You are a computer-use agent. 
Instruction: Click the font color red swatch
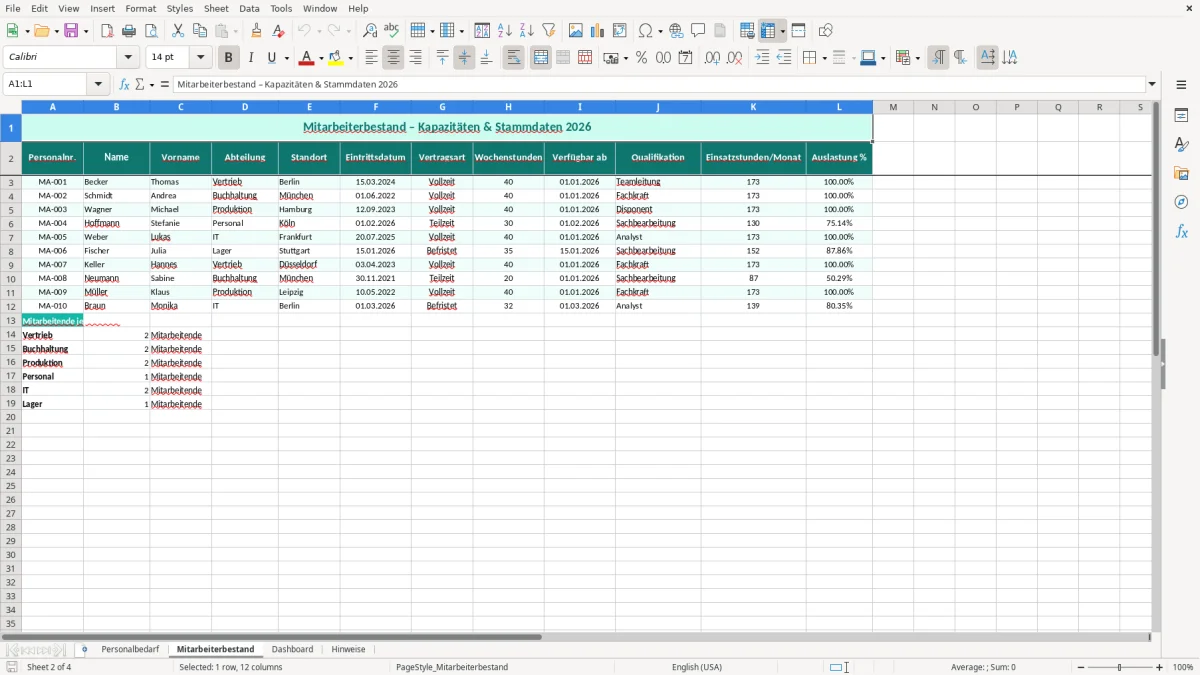(x=306, y=58)
